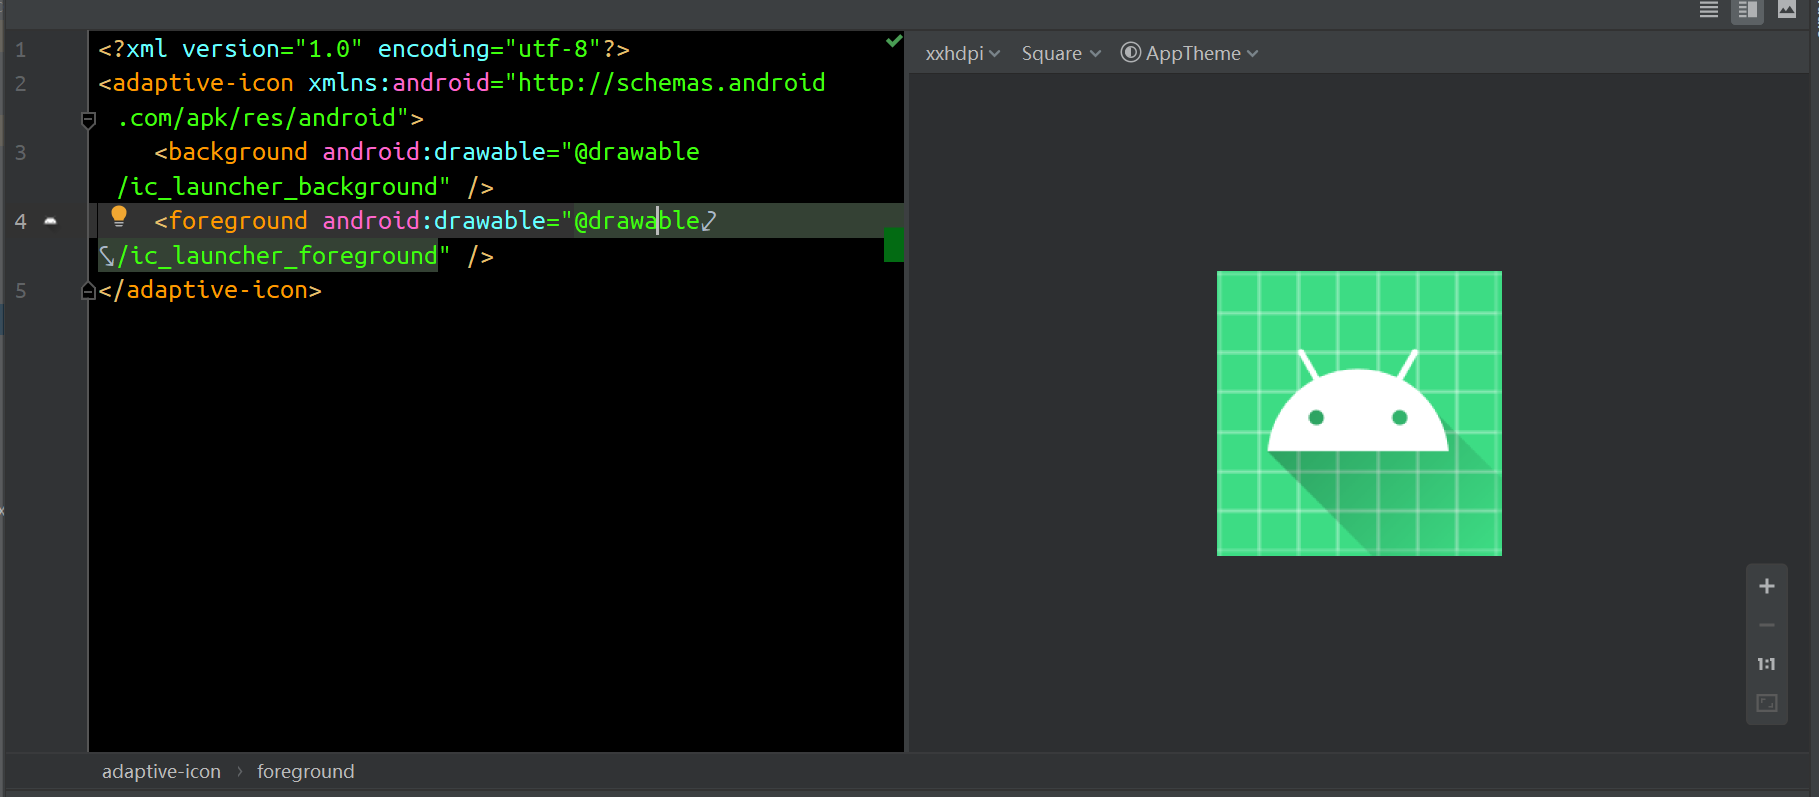Click the green marker in the error stripe
The height and width of the screenshot is (797, 1819).
click(894, 245)
